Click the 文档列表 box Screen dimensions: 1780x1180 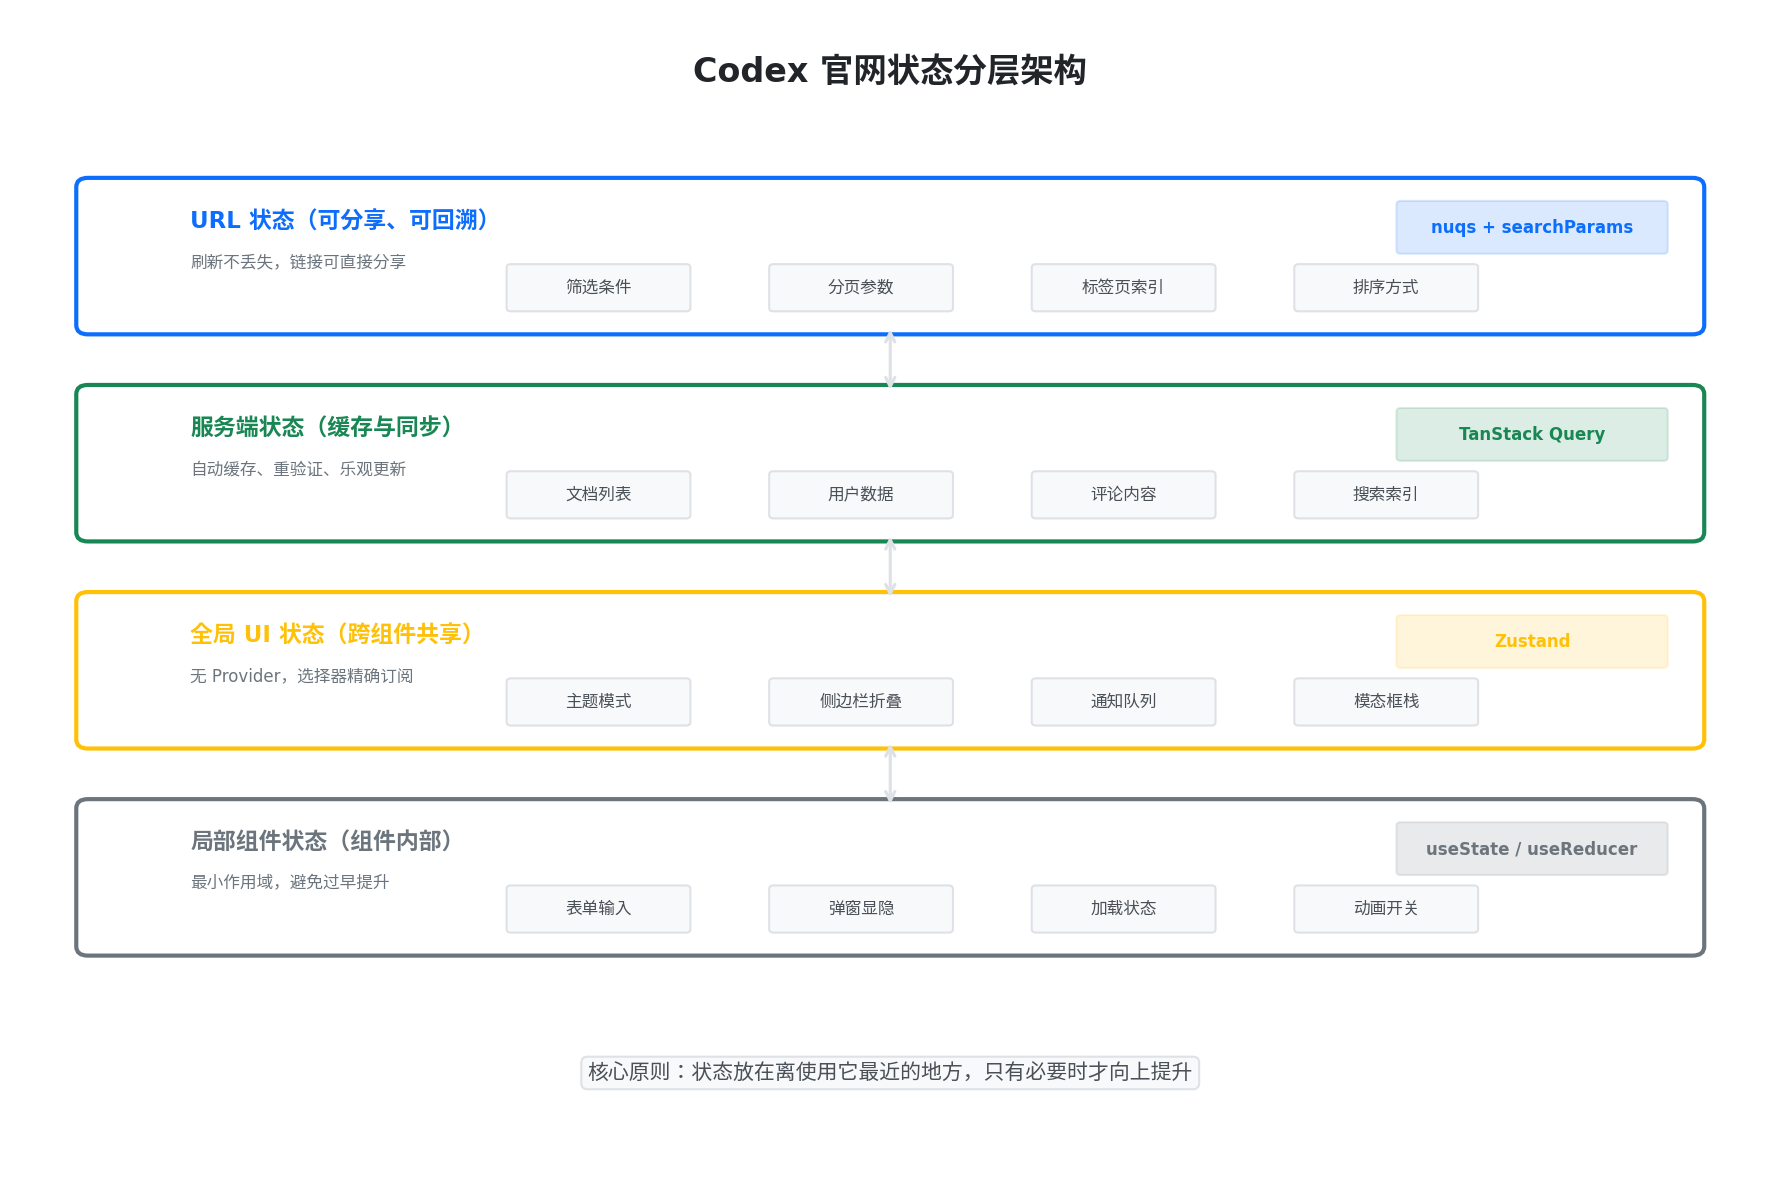point(598,494)
